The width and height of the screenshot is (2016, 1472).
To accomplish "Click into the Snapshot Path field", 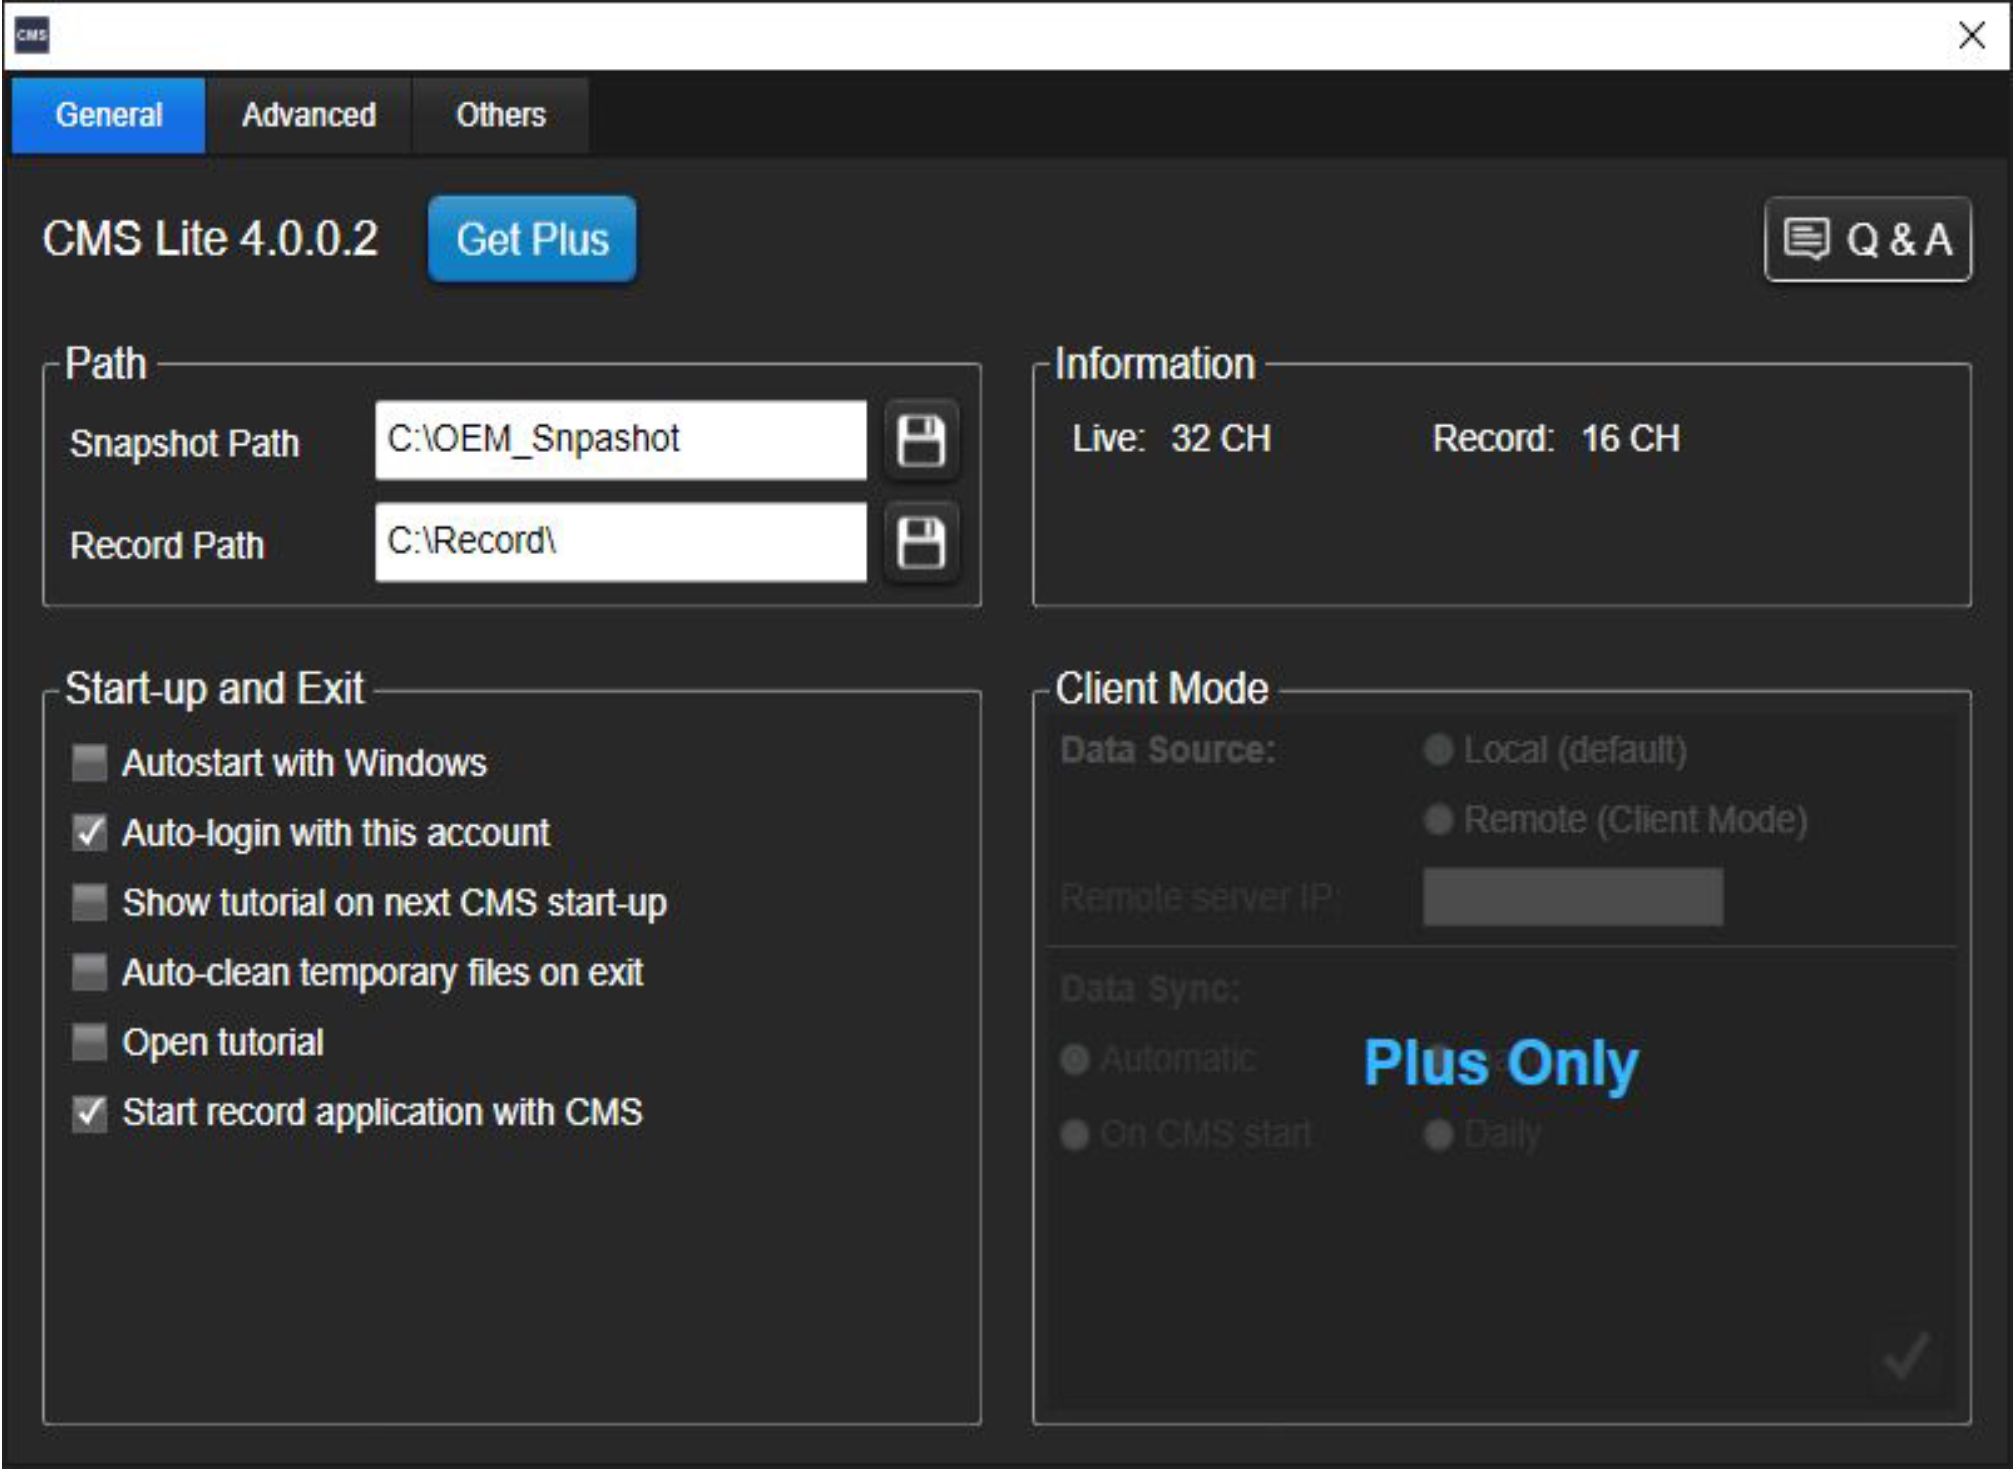I will click(x=620, y=440).
